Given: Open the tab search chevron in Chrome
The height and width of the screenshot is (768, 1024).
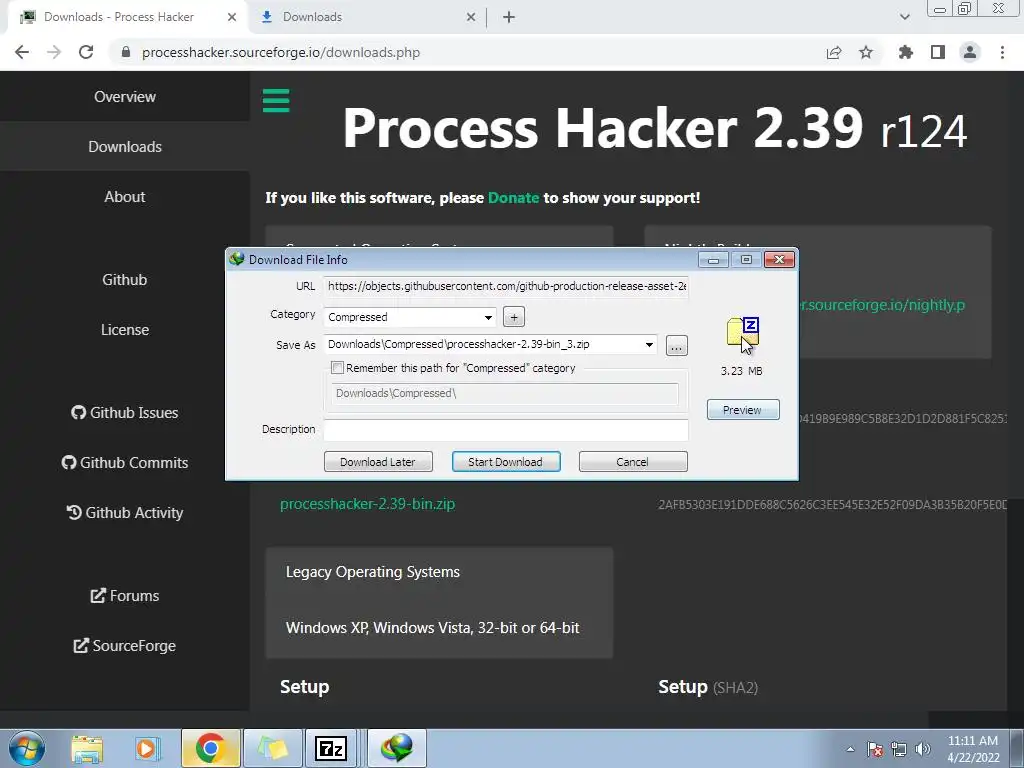Looking at the screenshot, I should (904, 17).
